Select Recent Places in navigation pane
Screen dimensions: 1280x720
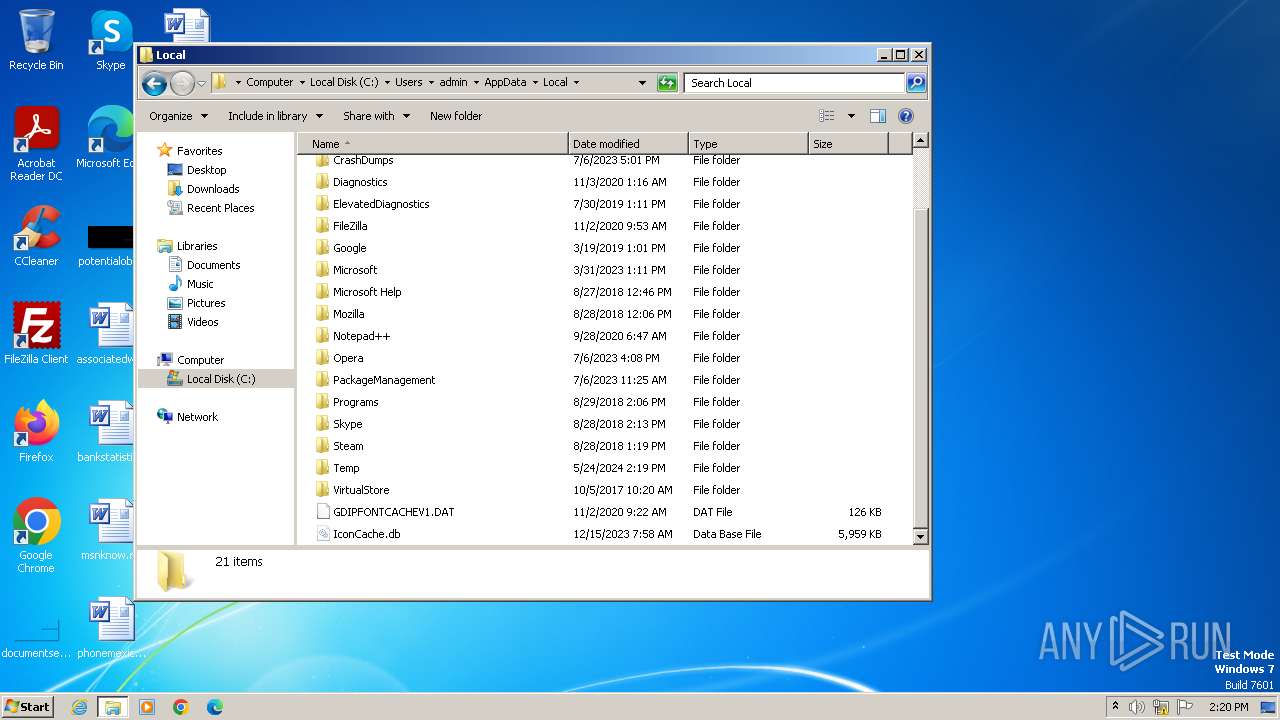[220, 208]
